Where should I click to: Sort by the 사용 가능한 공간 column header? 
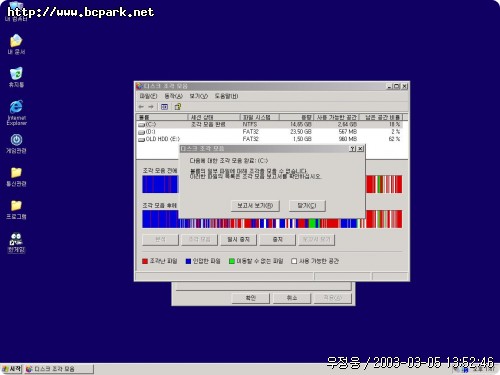pyautogui.click(x=336, y=117)
